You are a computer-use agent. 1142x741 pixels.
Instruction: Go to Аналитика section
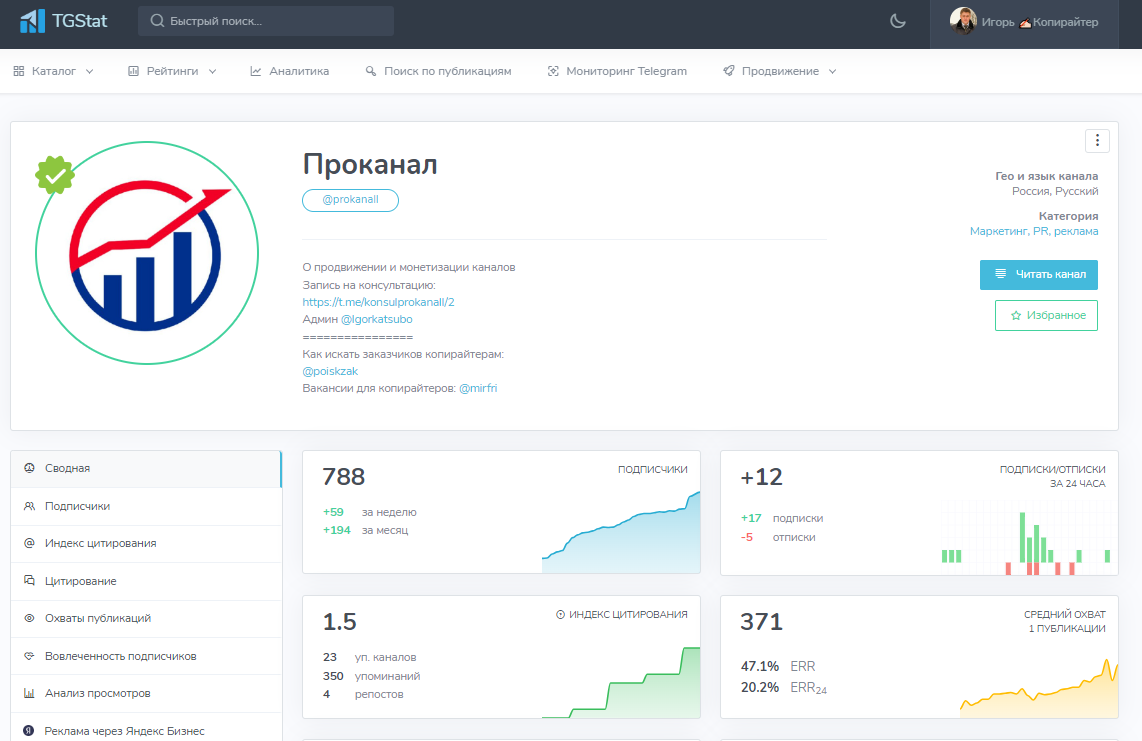290,71
